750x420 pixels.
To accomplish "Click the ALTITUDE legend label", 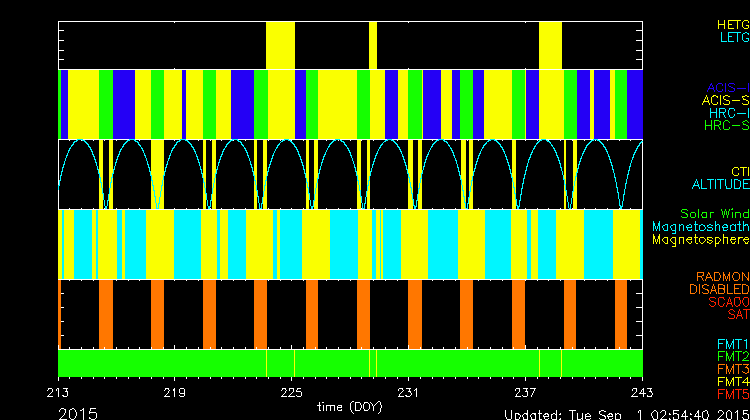I will point(720,185).
